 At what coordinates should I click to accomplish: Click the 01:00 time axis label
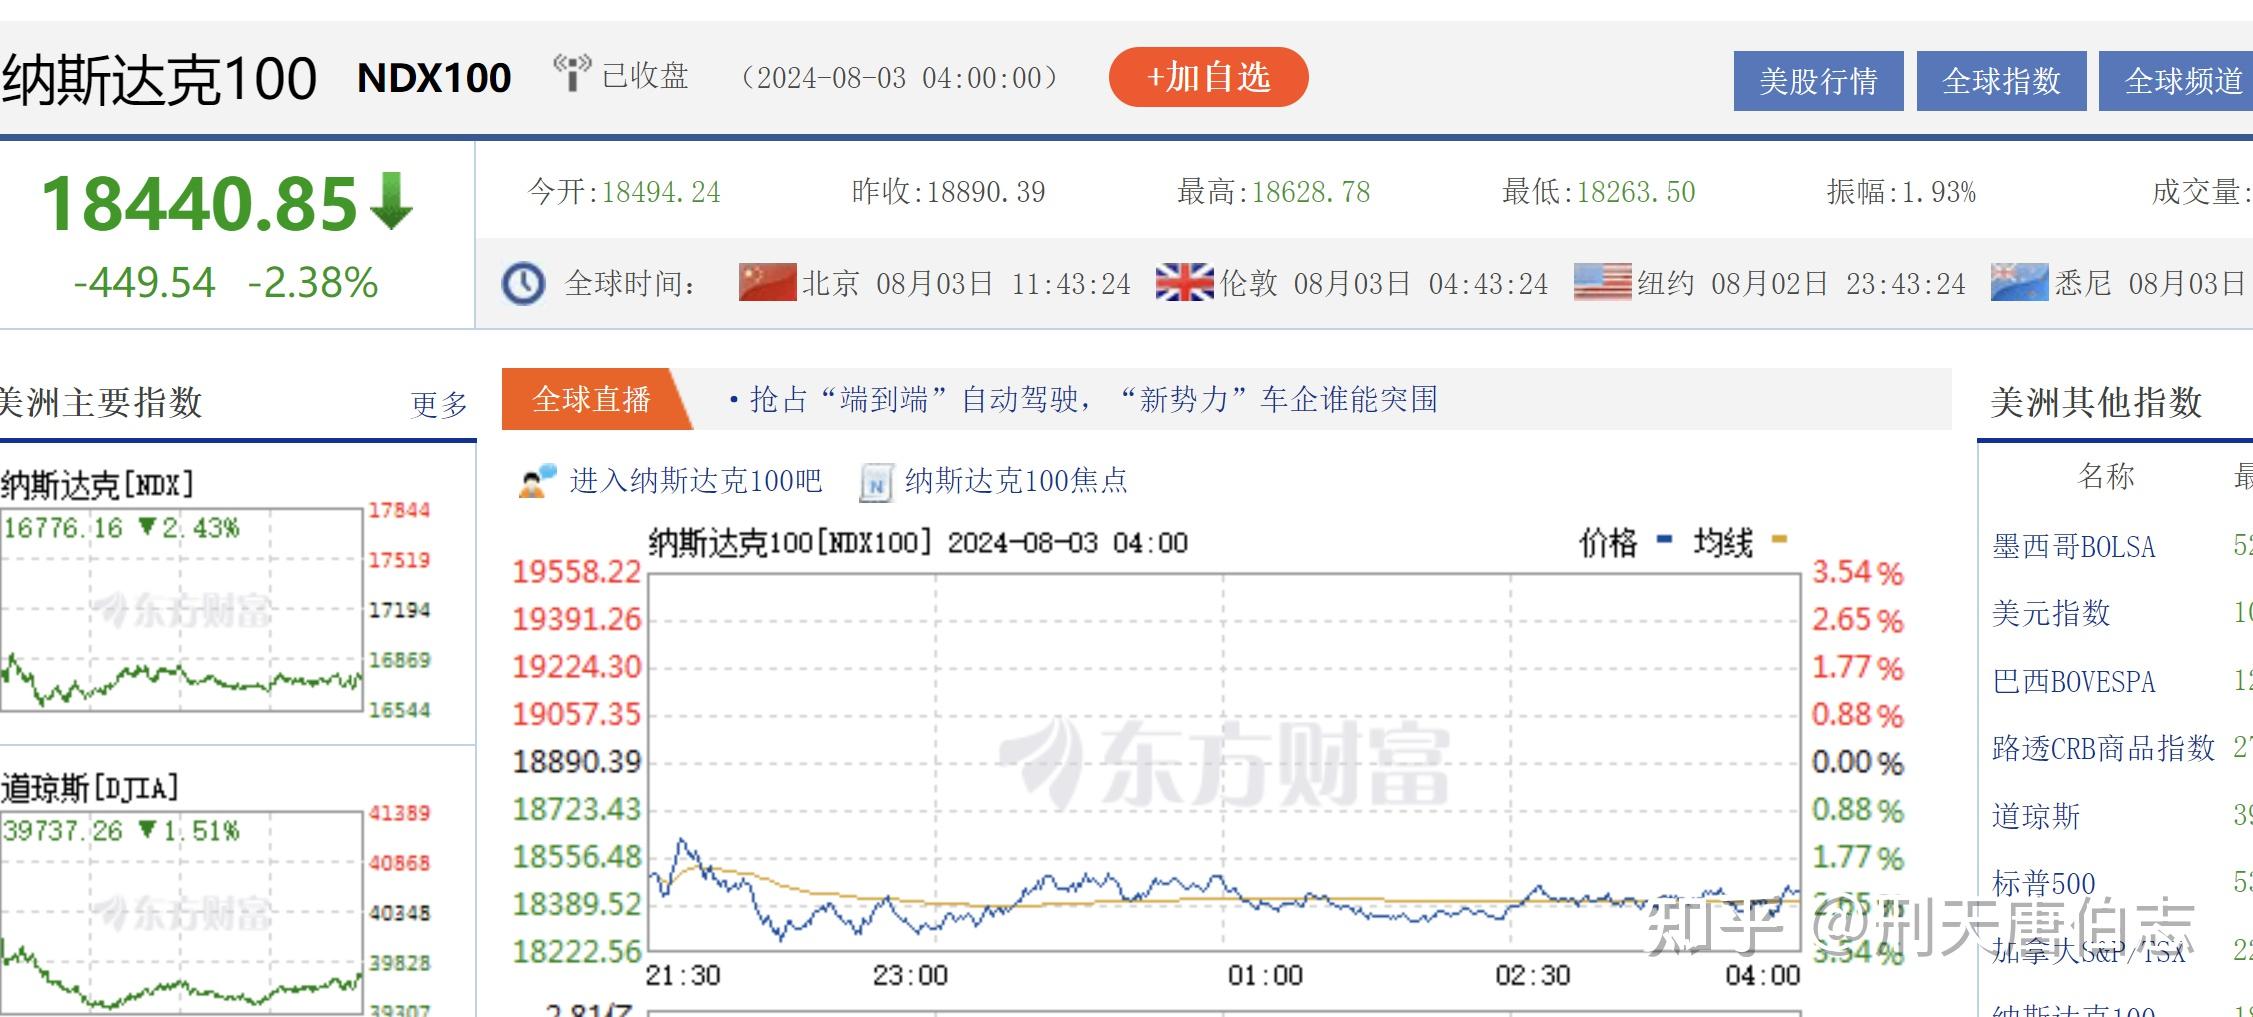[x=1266, y=976]
